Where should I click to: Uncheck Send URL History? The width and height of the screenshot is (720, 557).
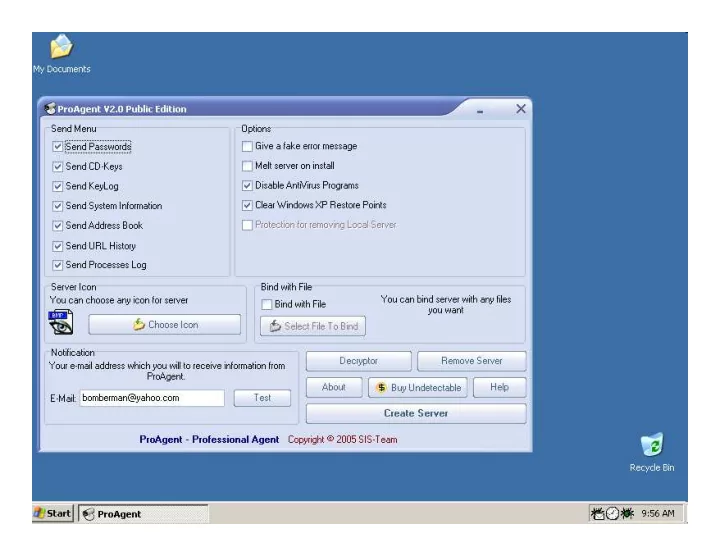click(x=57, y=246)
